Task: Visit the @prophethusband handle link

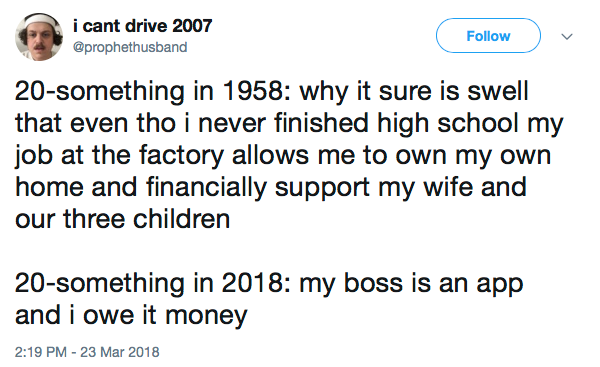Action: [130, 47]
